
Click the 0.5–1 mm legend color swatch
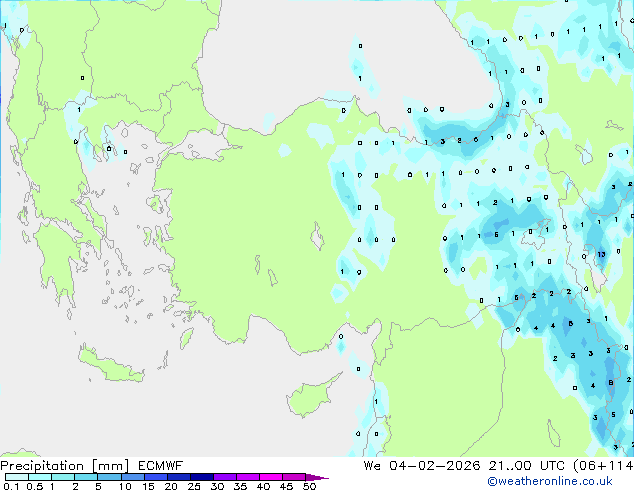point(40,477)
